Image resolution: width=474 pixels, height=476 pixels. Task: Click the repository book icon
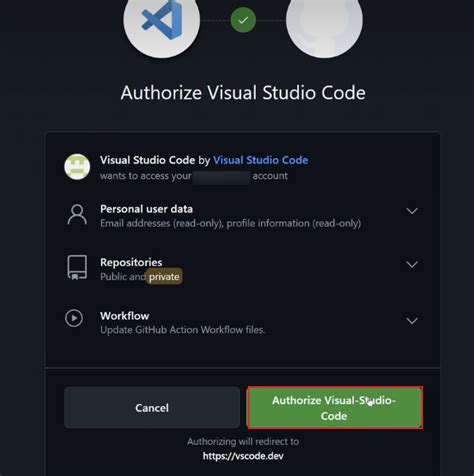tap(77, 268)
